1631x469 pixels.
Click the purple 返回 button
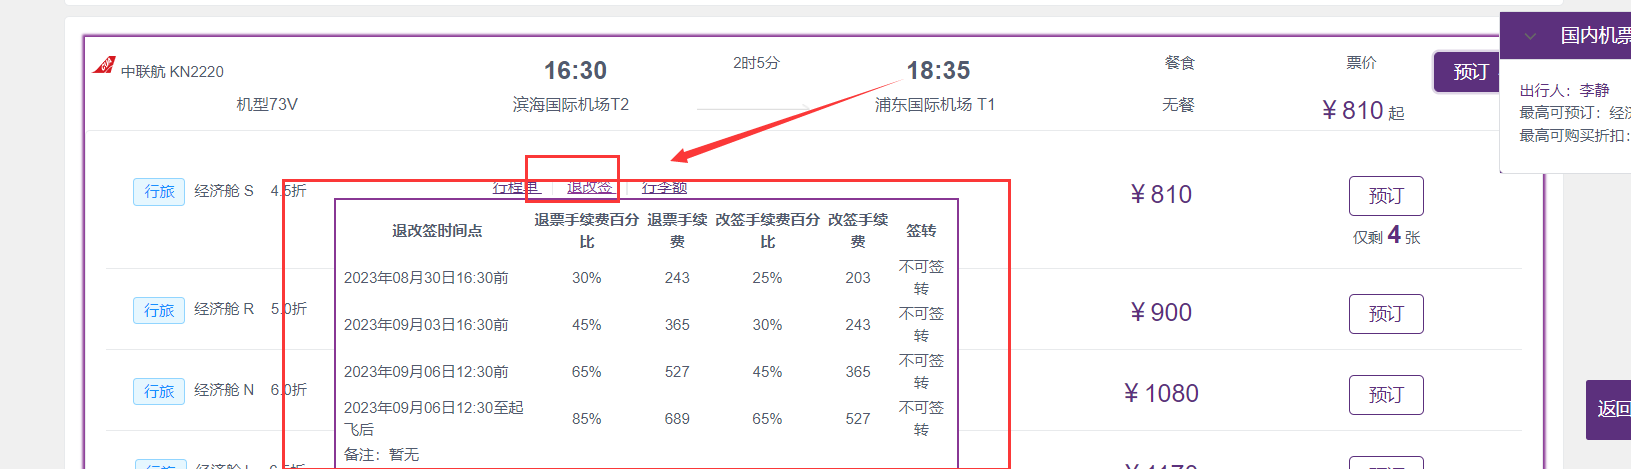1610,409
